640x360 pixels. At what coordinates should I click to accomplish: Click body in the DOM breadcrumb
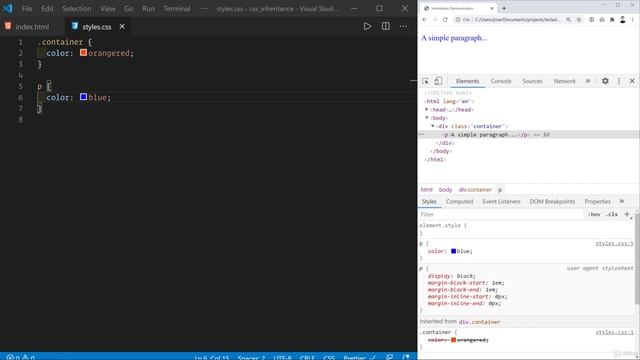(445, 190)
